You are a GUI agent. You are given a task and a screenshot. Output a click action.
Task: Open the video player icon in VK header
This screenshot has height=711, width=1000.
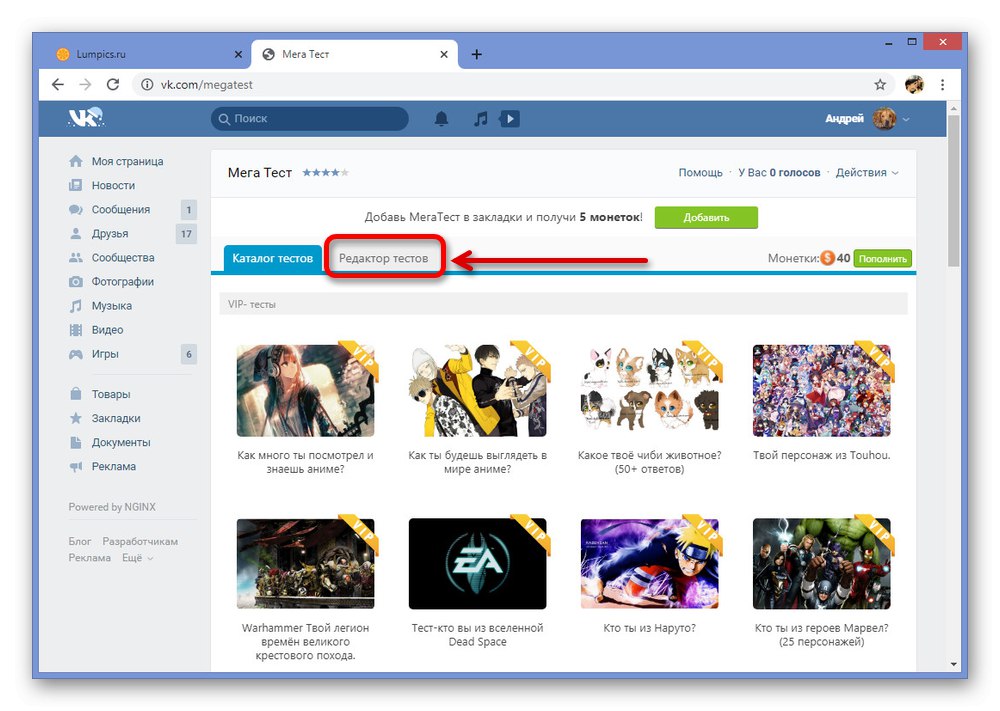(x=510, y=119)
